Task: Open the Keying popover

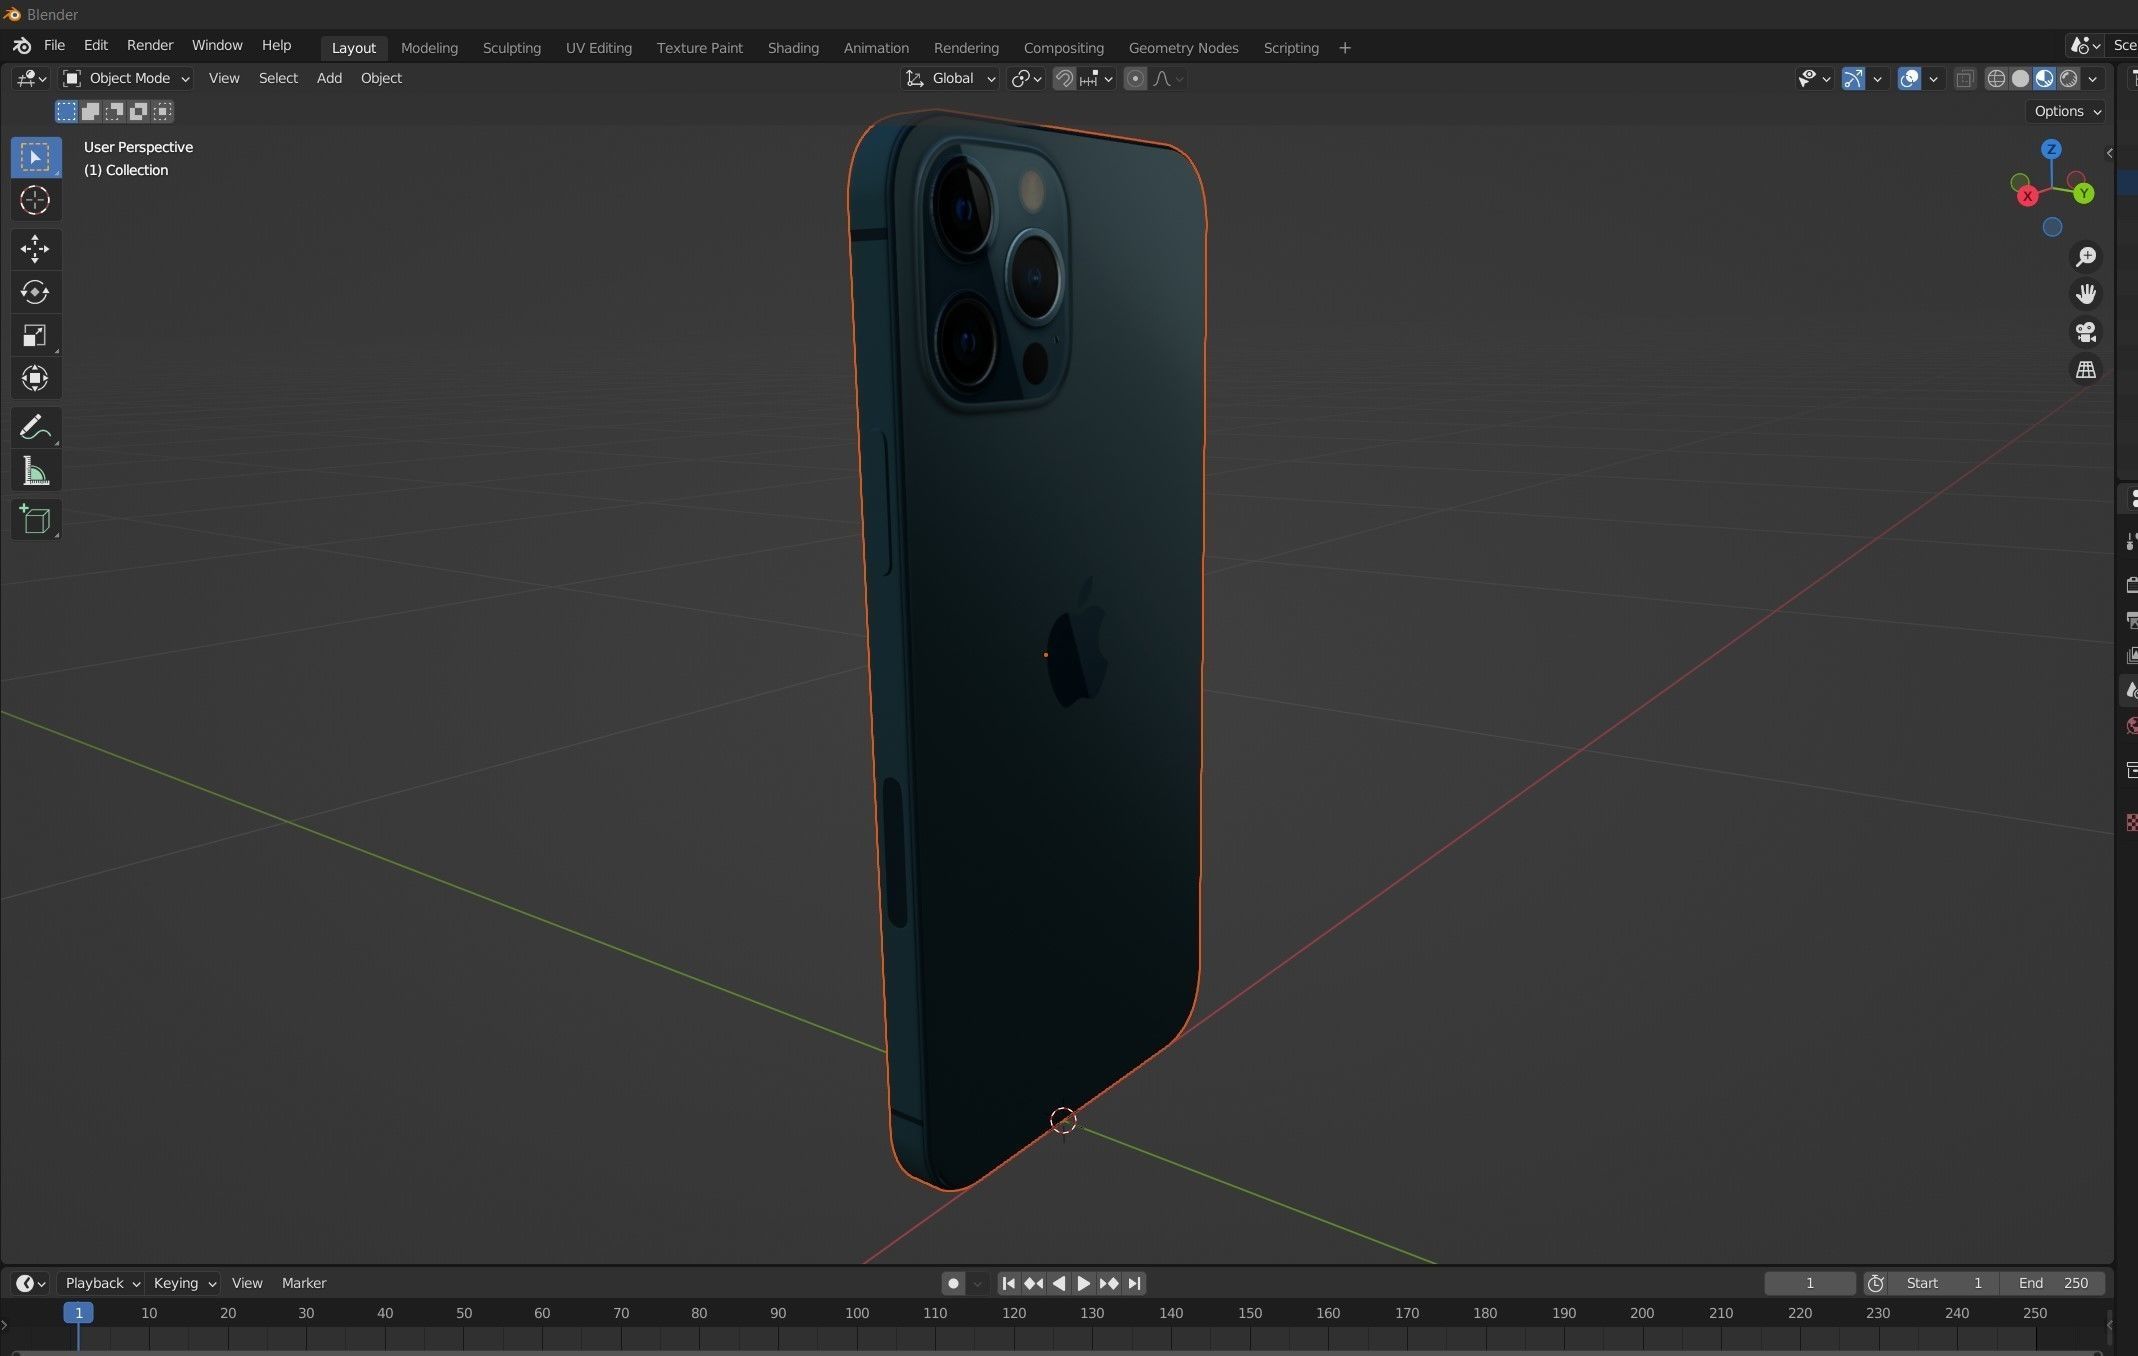Action: (x=184, y=1283)
